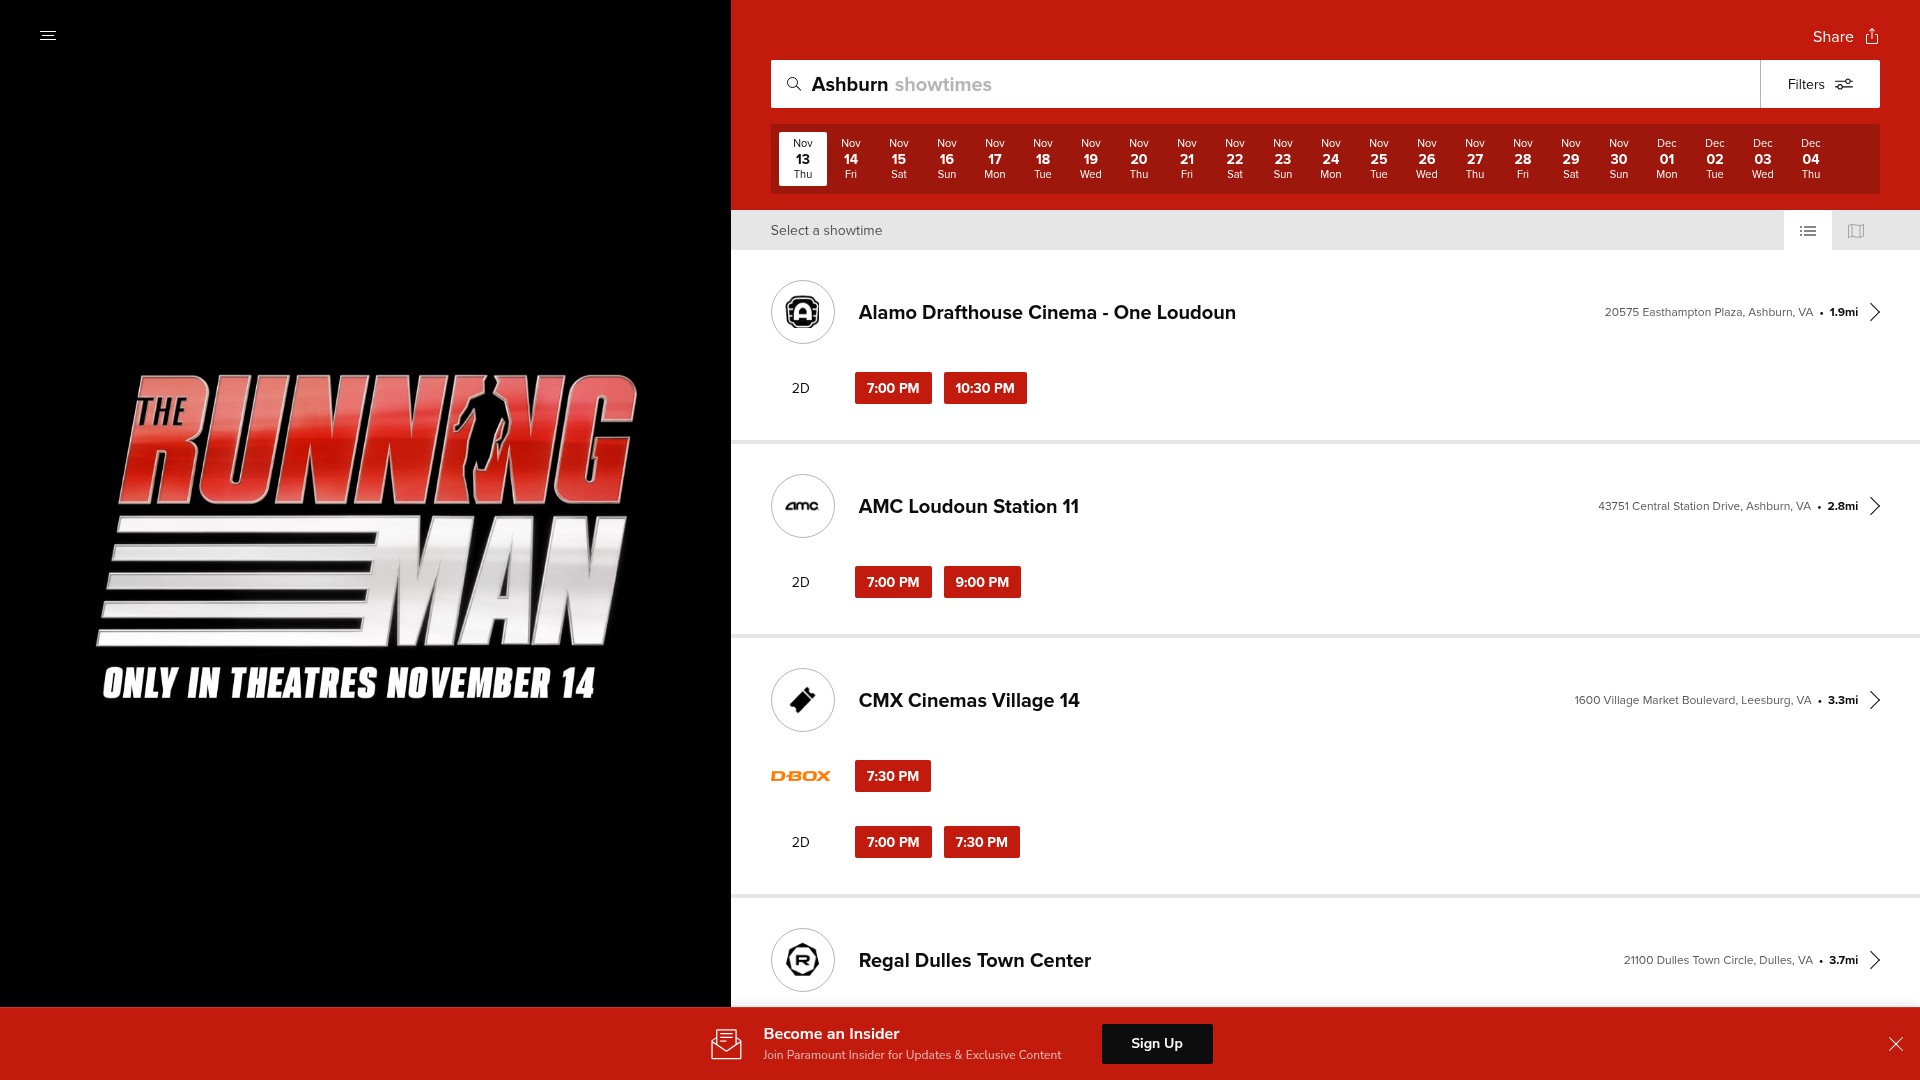Open AMC Loudoun Station 11 theater

[x=969, y=506]
